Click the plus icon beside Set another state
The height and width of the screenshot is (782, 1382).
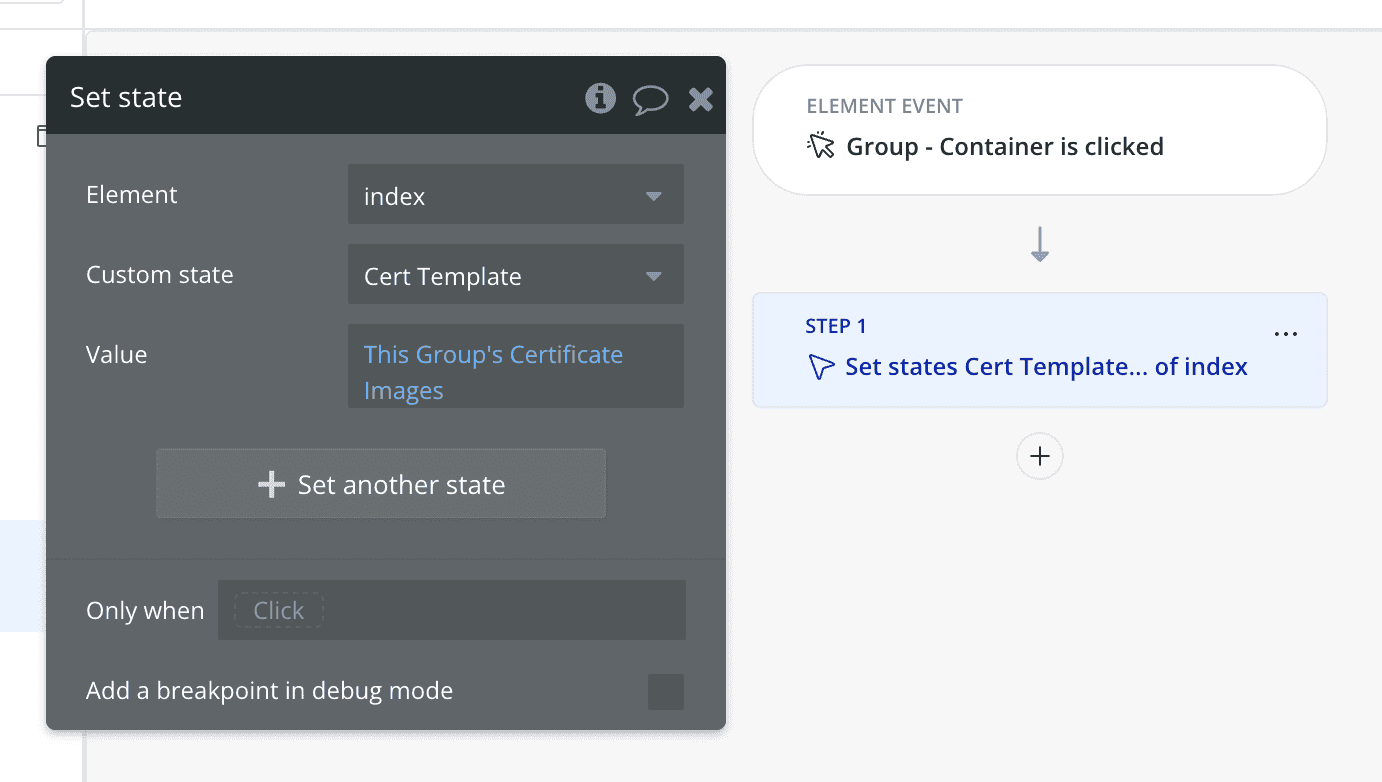tap(271, 485)
